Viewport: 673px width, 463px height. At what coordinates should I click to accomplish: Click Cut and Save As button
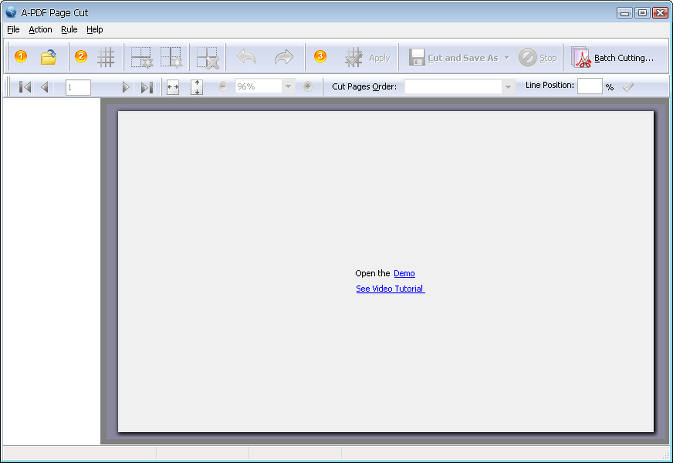[454, 58]
